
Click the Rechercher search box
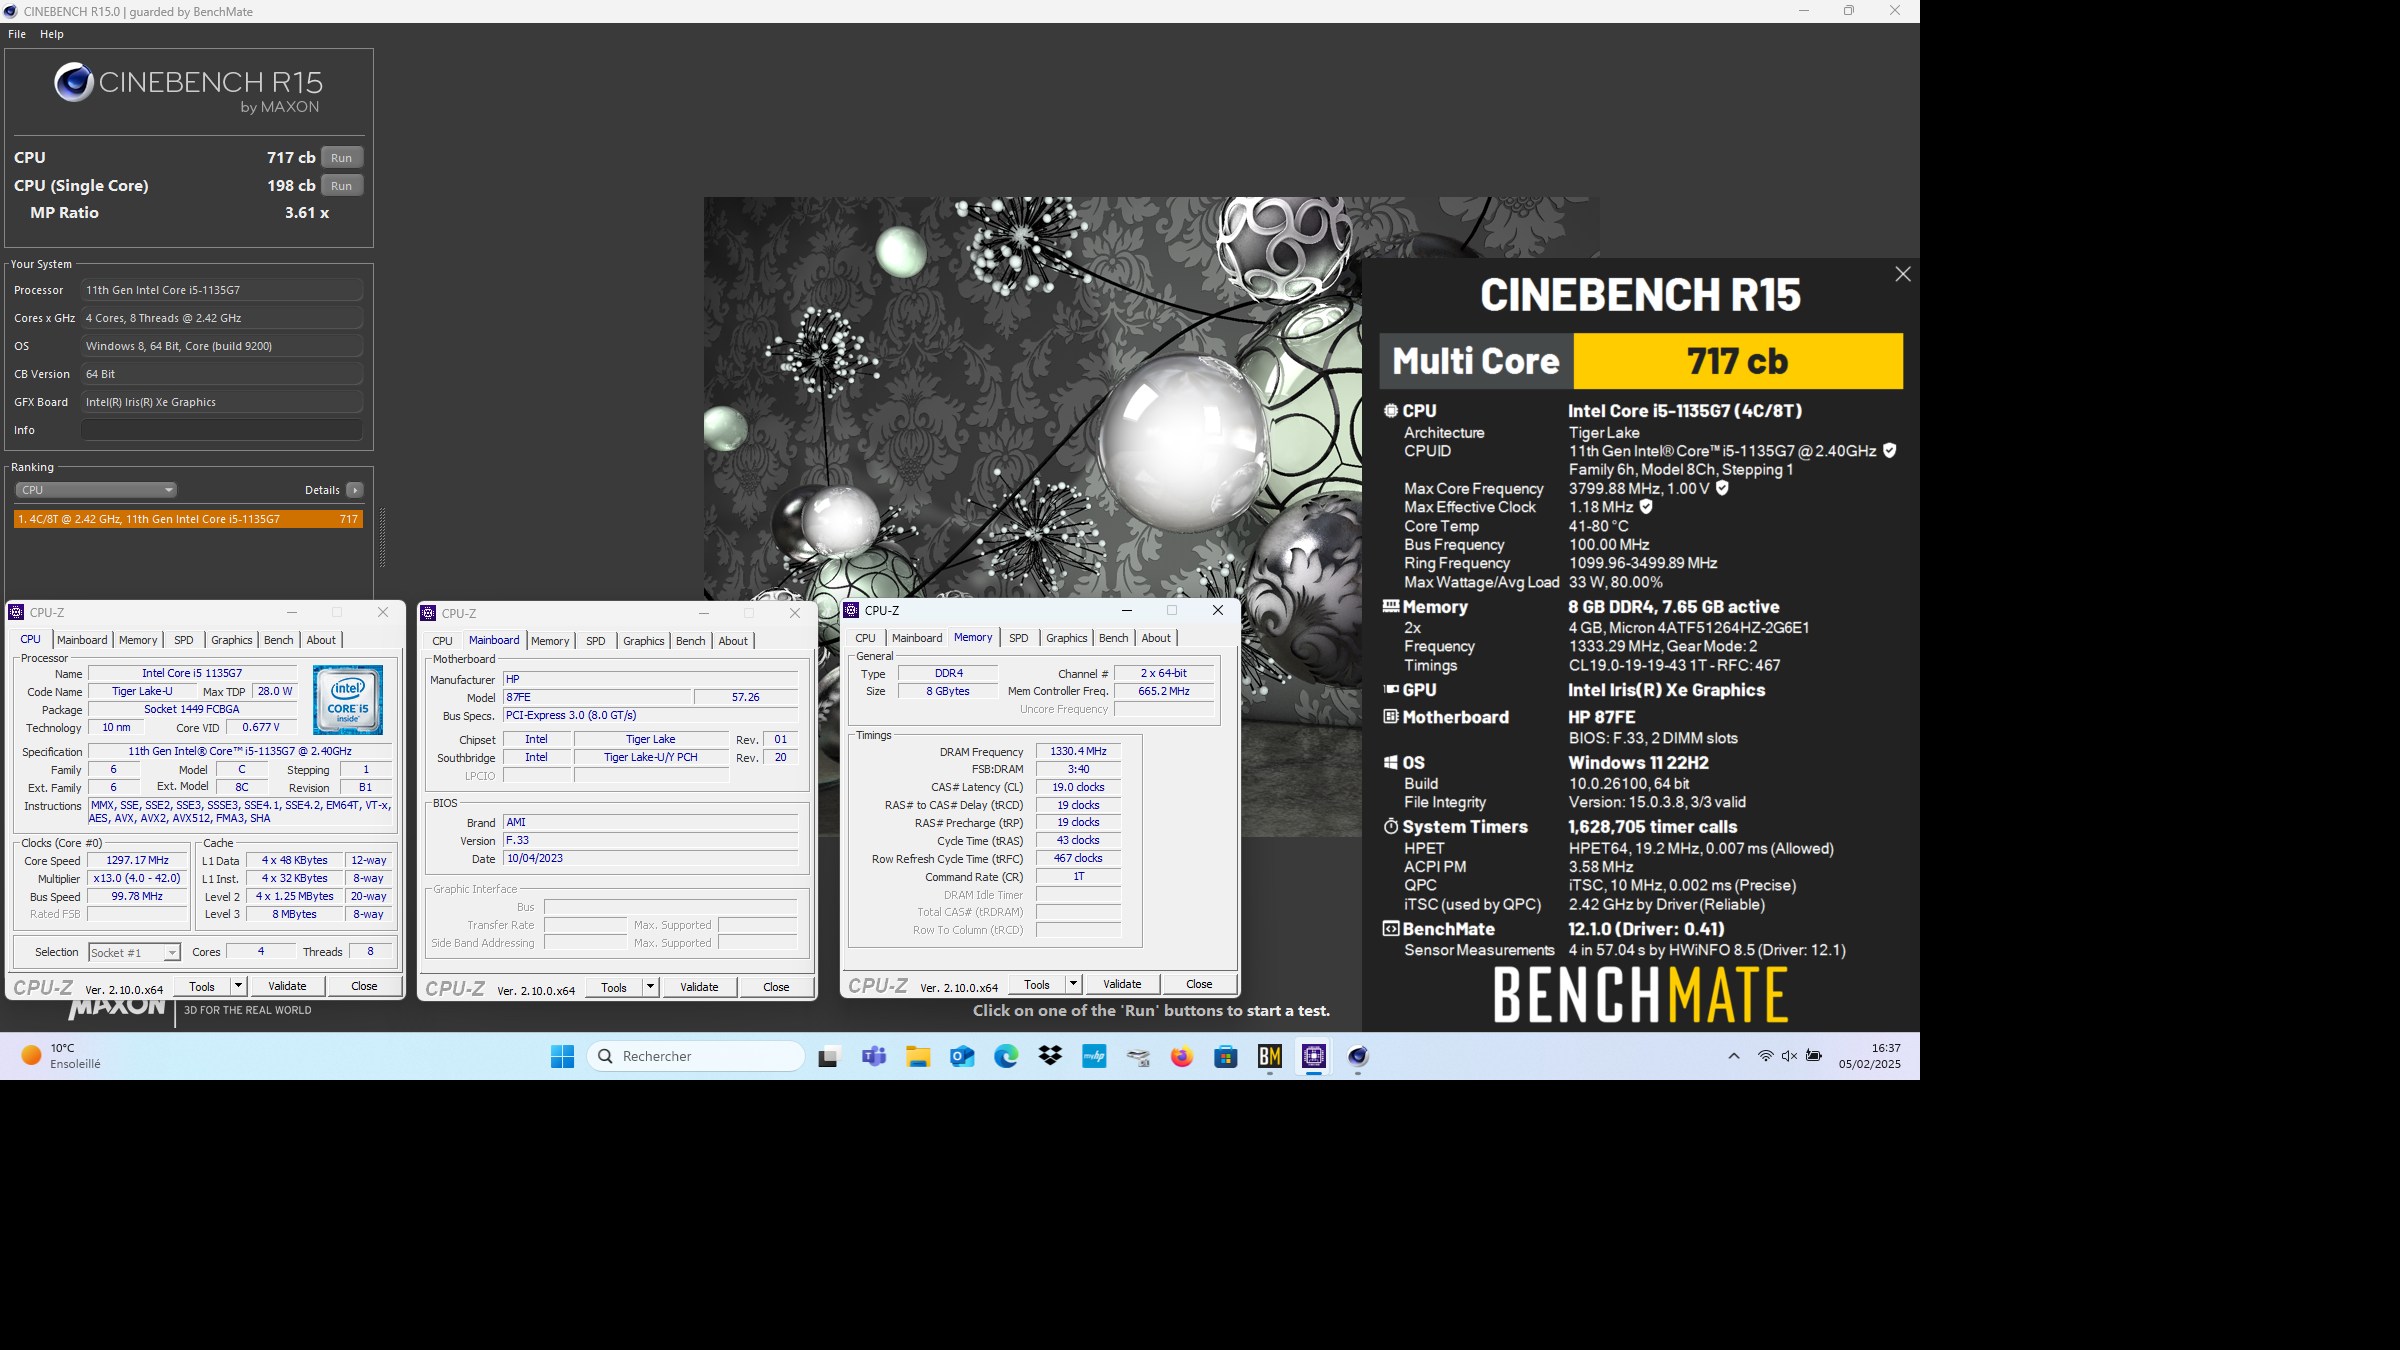[x=696, y=1056]
